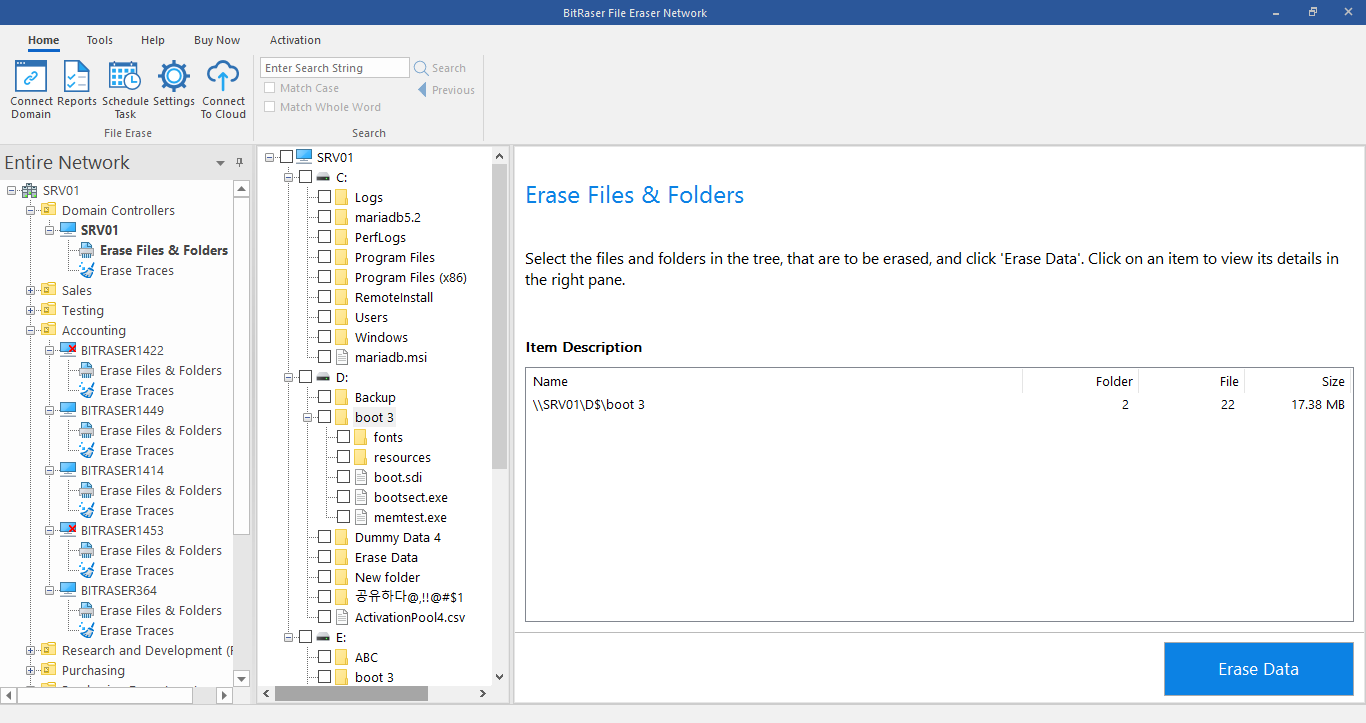The height and width of the screenshot is (723, 1366).
Task: Tick the Backup folder checkbox
Action: point(324,397)
